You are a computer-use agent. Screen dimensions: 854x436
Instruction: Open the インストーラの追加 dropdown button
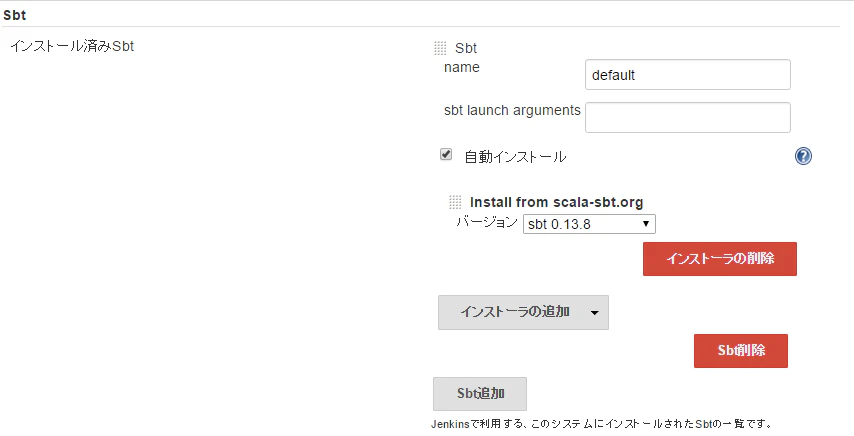click(x=523, y=312)
